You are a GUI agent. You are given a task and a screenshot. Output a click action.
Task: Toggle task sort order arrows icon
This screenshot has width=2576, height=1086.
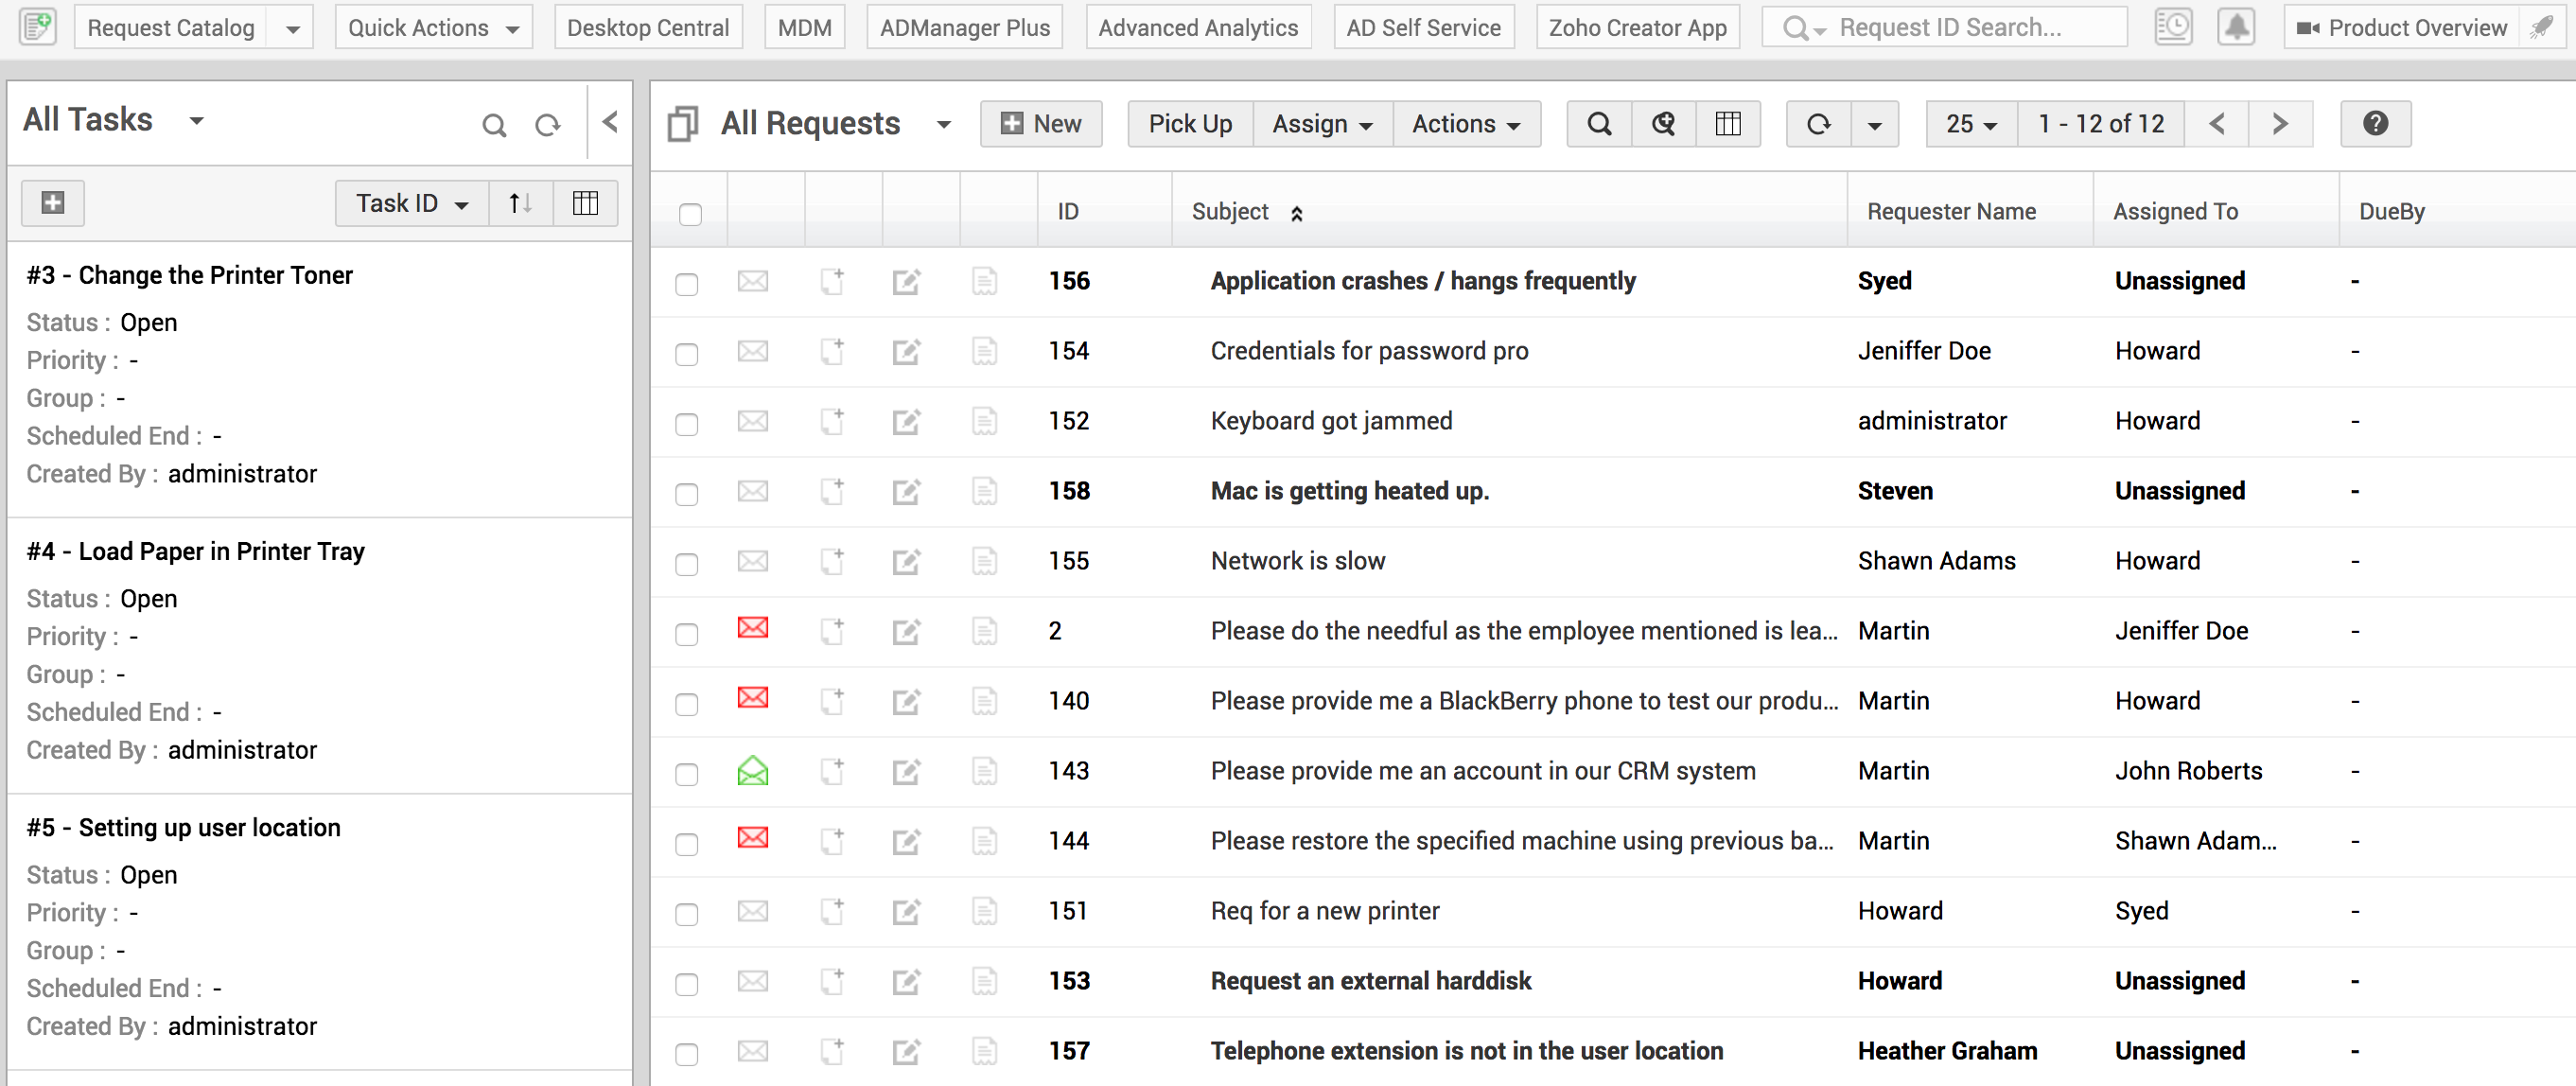coord(520,203)
